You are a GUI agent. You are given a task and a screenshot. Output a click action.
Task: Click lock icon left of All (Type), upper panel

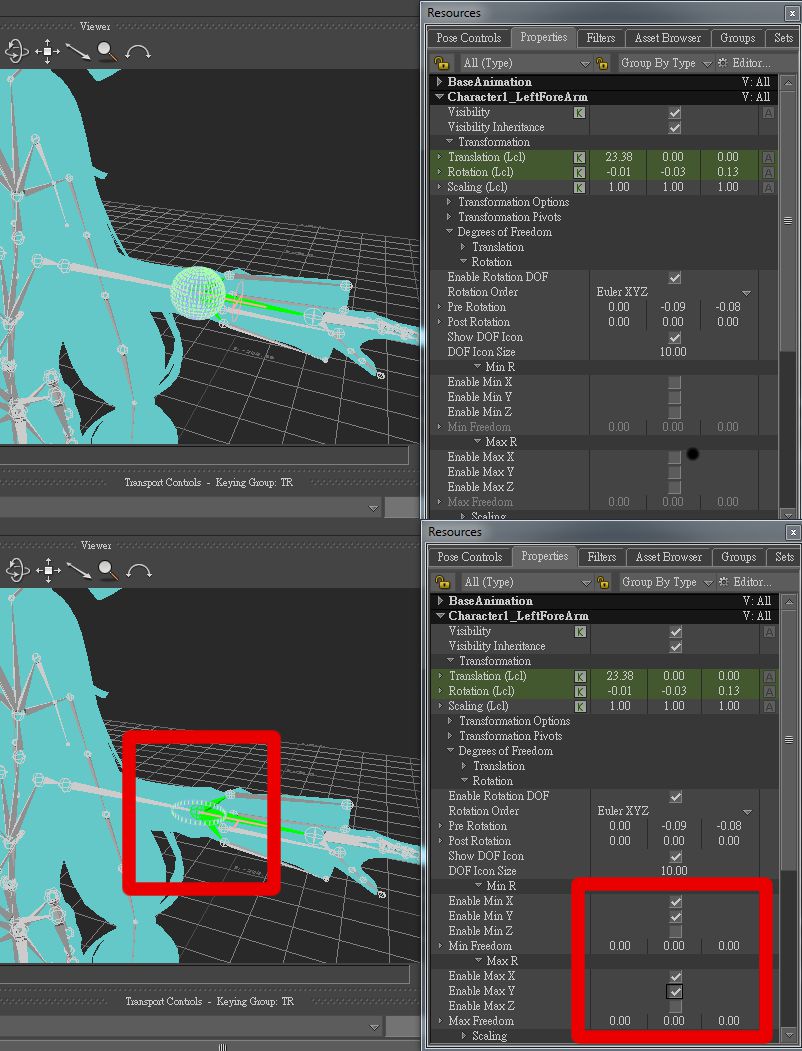(441, 63)
